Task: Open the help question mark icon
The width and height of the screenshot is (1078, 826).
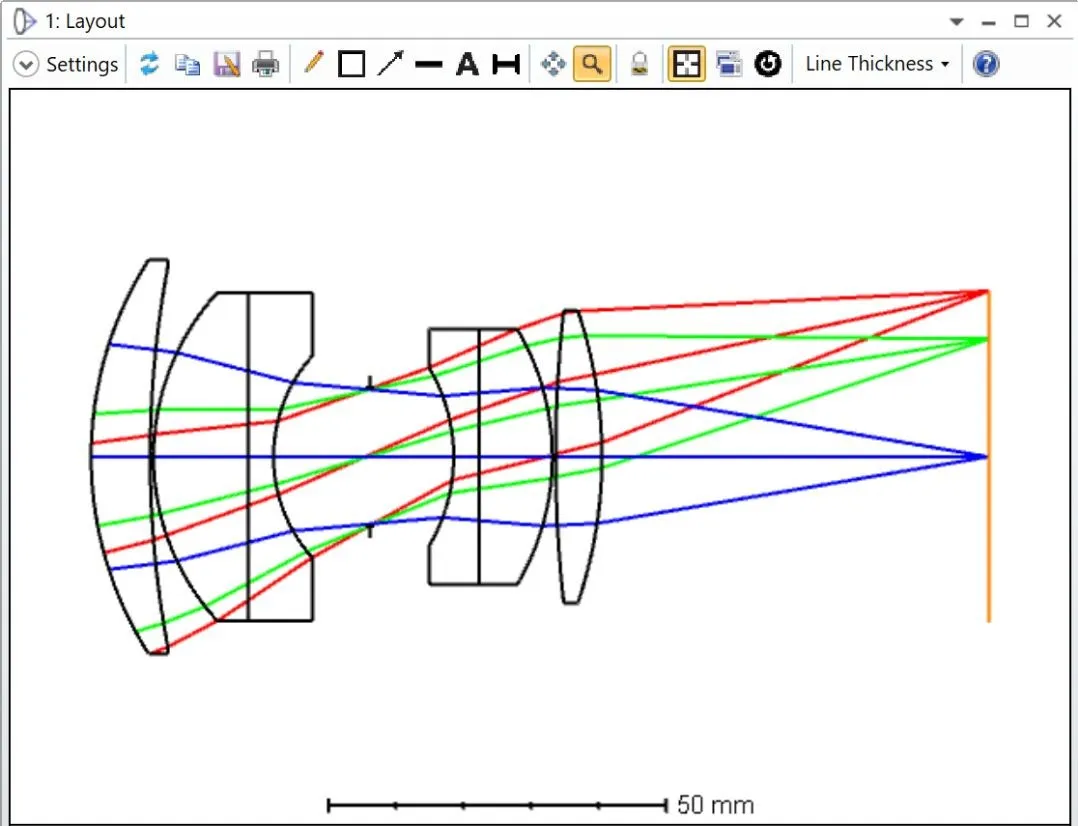Action: tap(986, 65)
